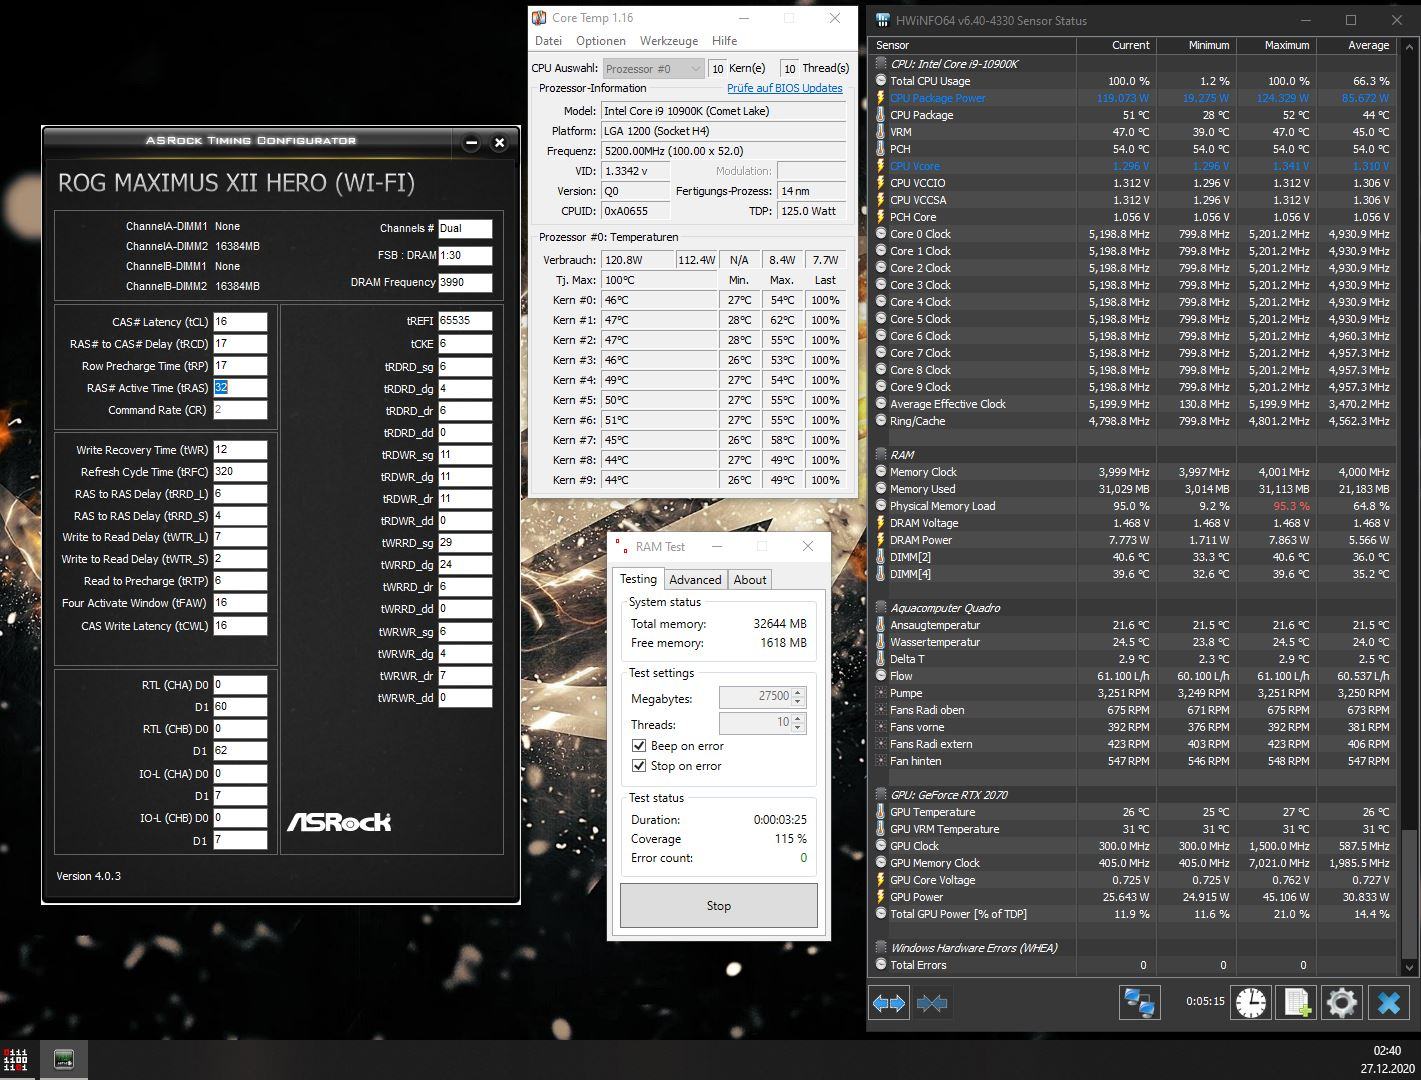Image resolution: width=1421 pixels, height=1080 pixels.
Task: Click Stop button in RAM Test
Action: 719,906
